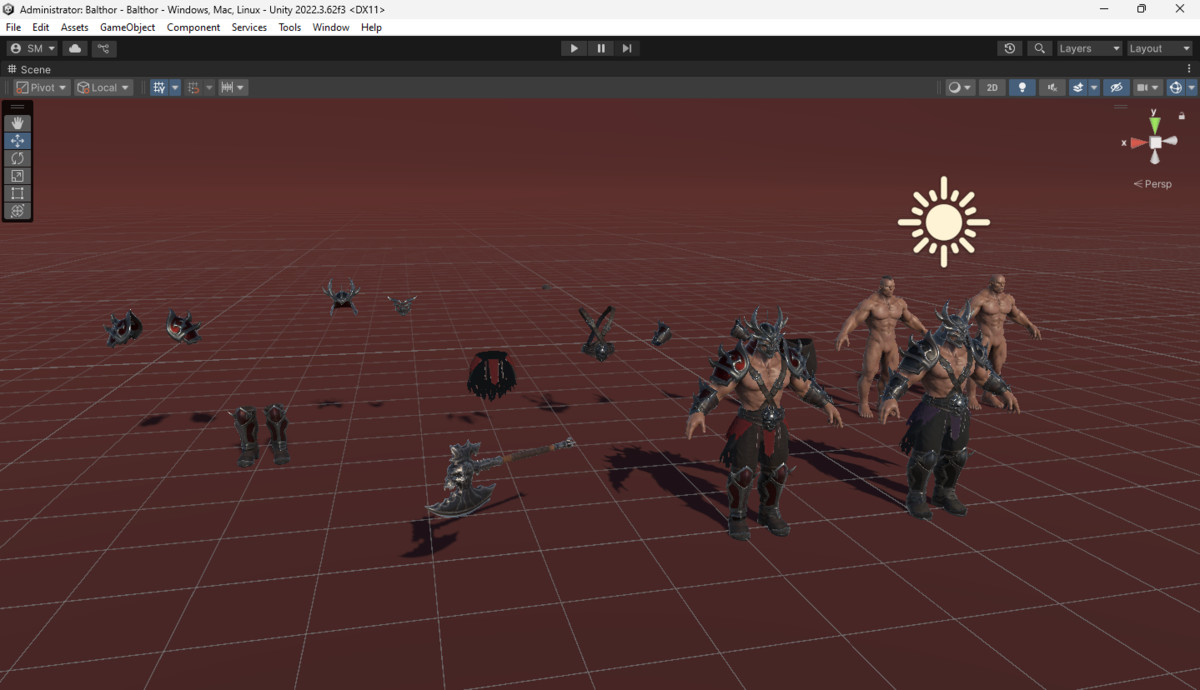The image size is (1200, 690).
Task: Click the scene gizmo center cube
Action: tap(1155, 143)
